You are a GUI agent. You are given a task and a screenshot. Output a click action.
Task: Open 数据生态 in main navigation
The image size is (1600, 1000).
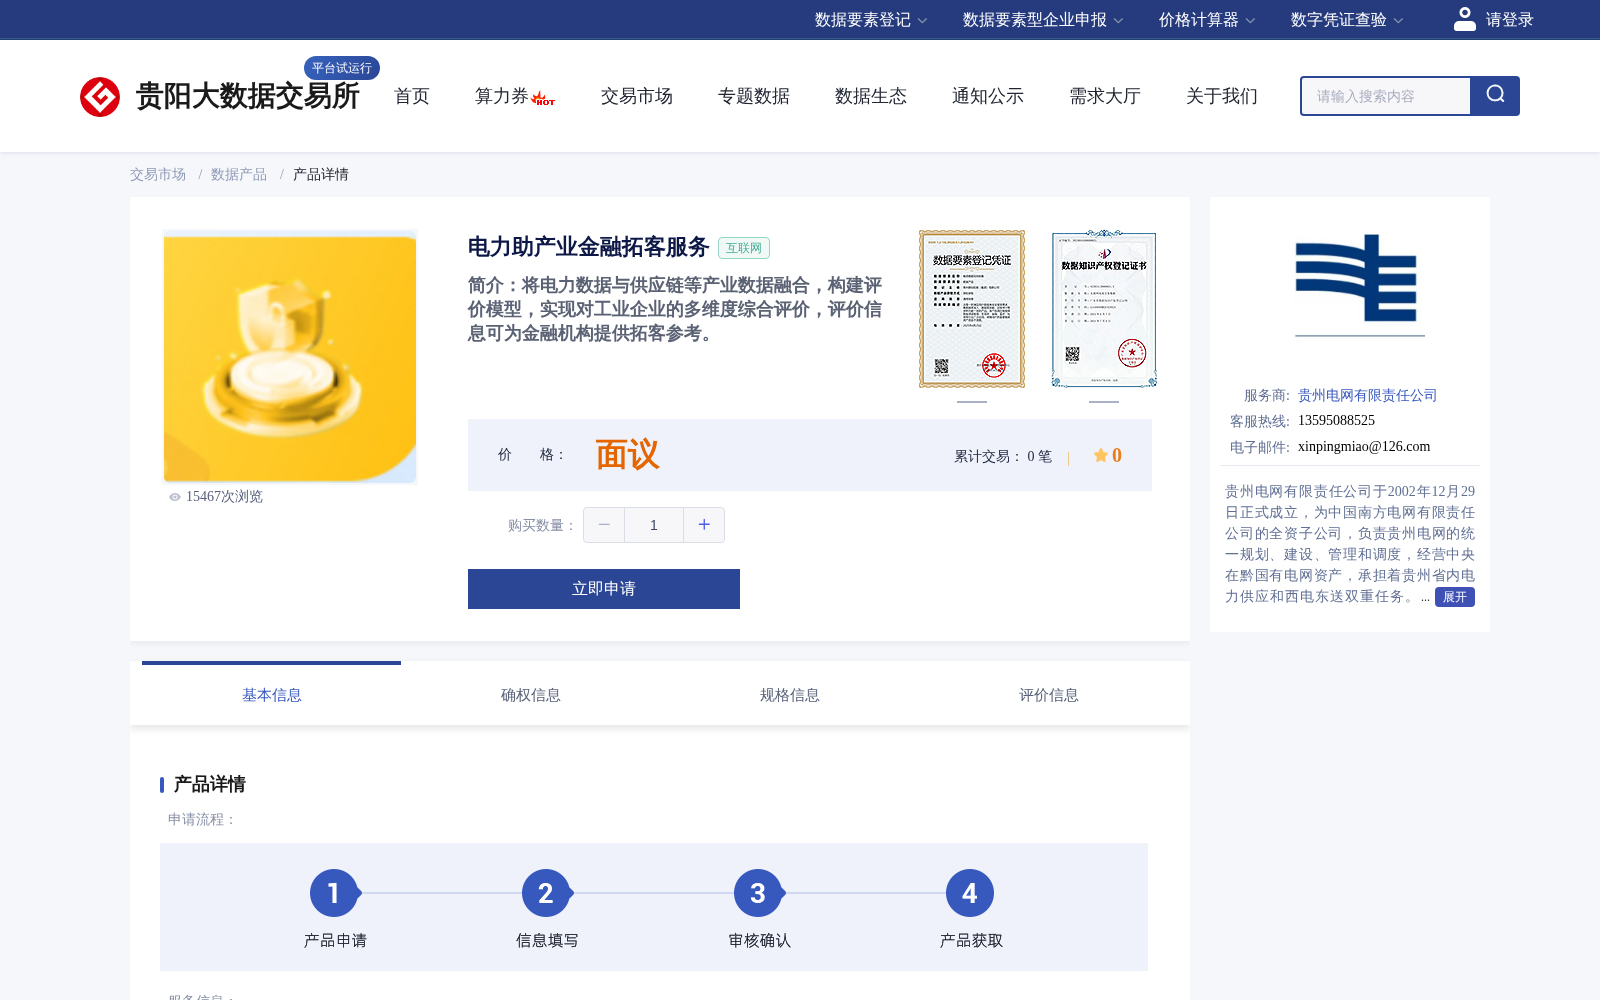coord(871,96)
